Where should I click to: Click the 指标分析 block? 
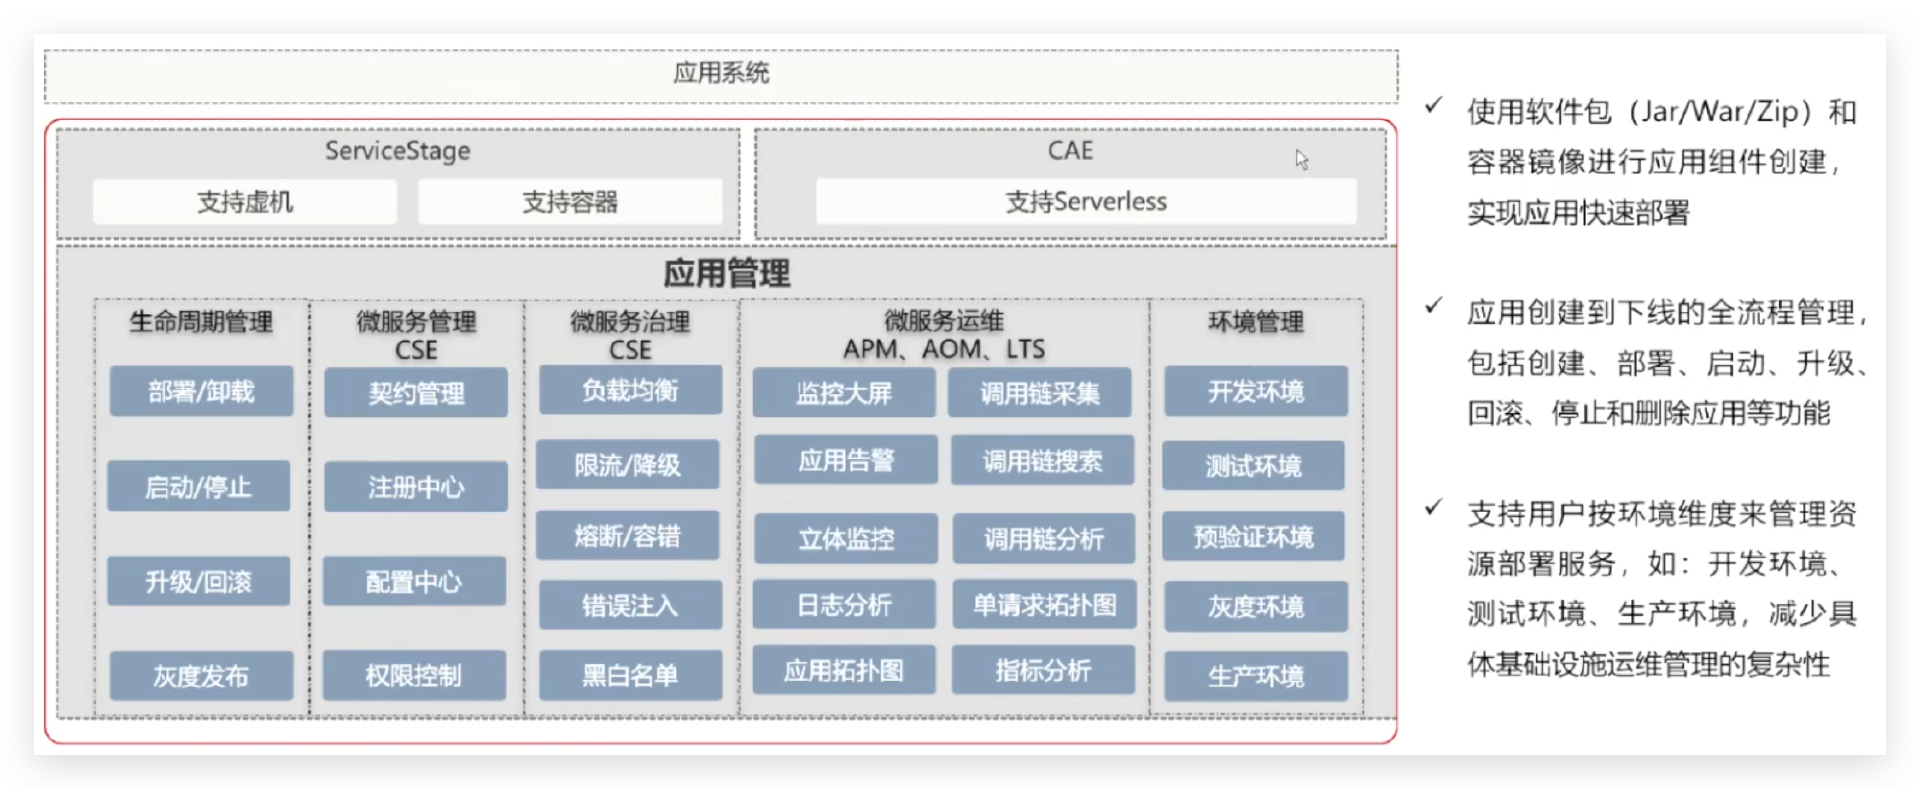coord(1043,670)
